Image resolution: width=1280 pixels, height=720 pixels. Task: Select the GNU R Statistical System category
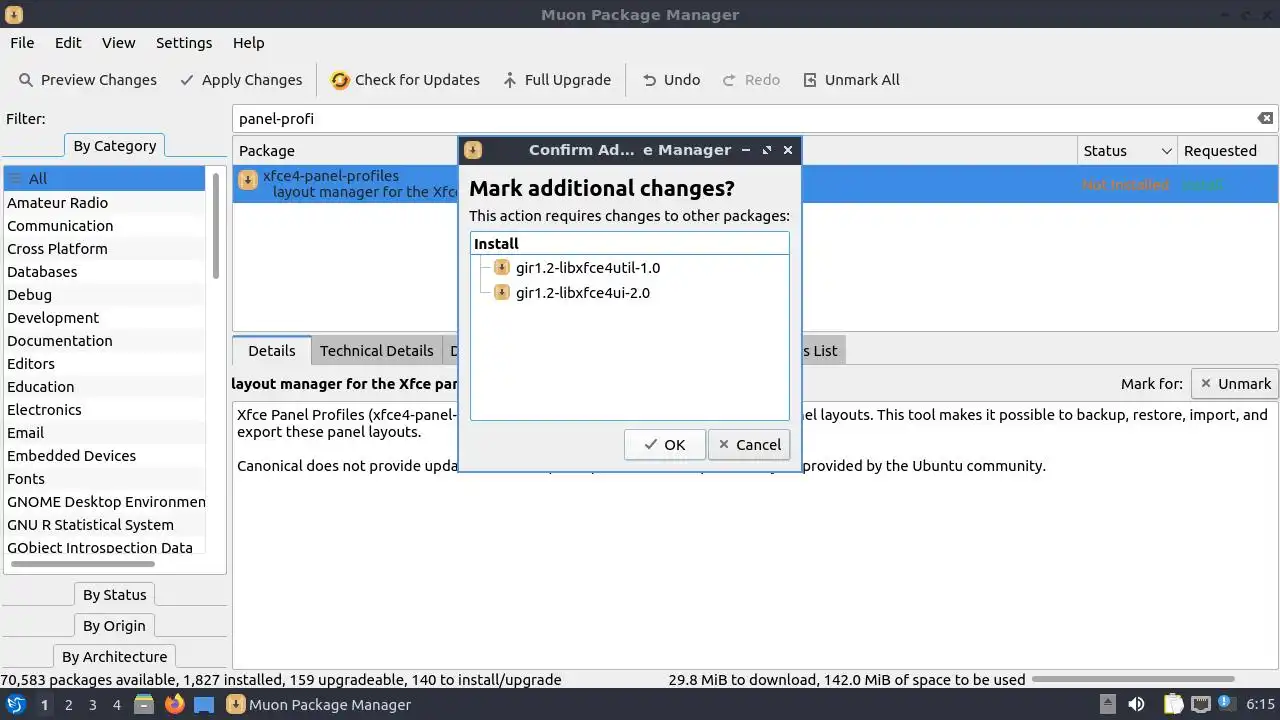coord(105,525)
